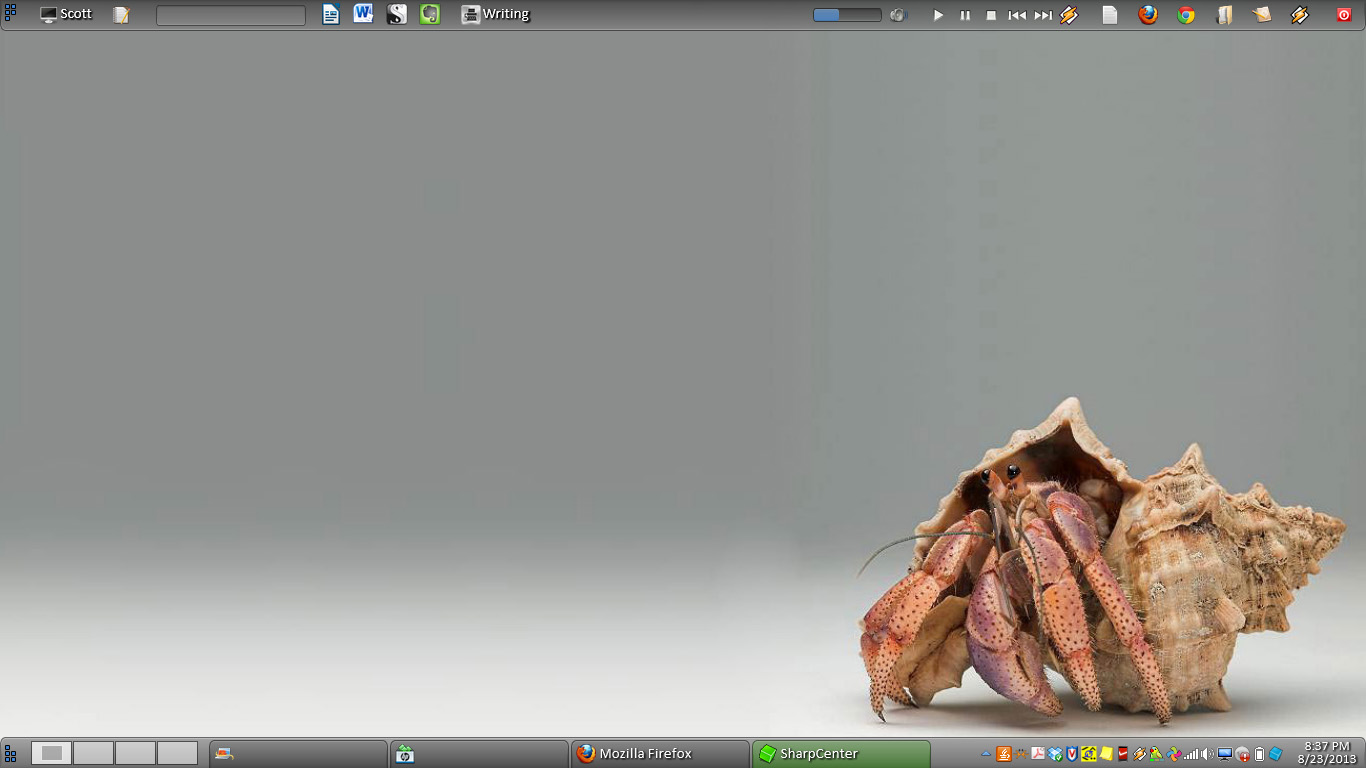The width and height of the screenshot is (1366, 768).
Task: Skip to next track in dock controls
Action: click(1042, 15)
